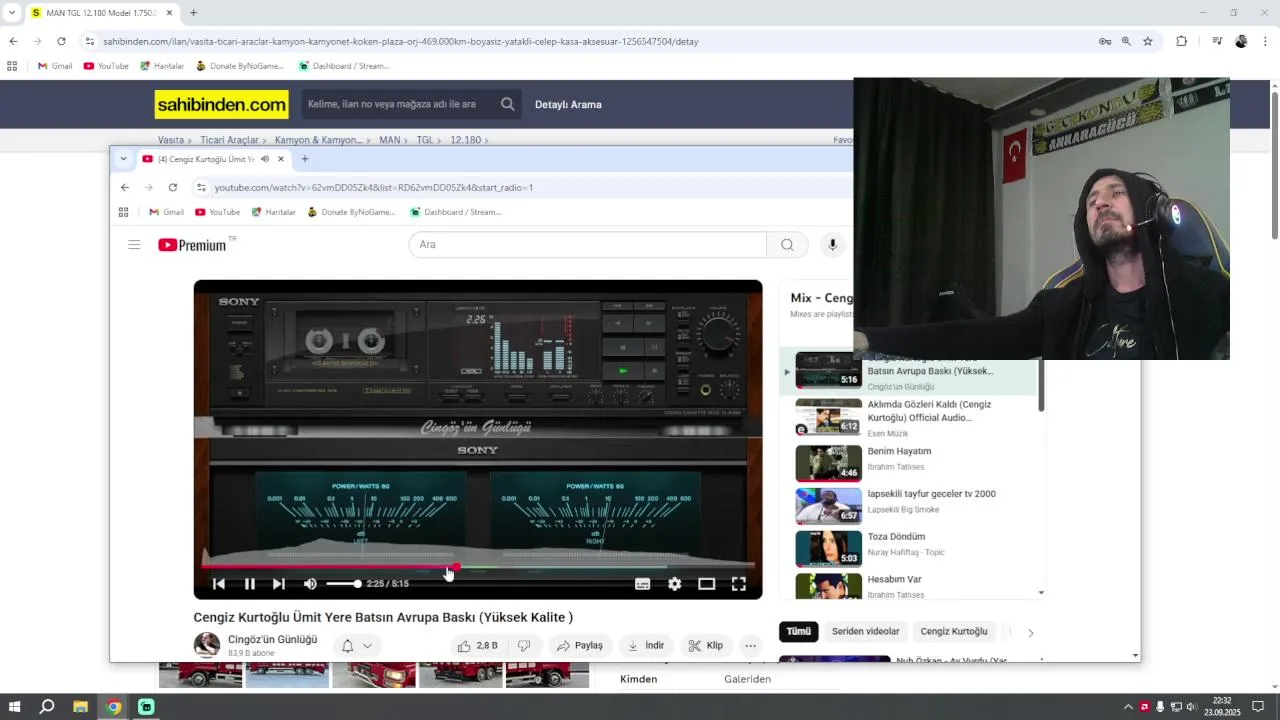Focus the YouTube Ara search box
This screenshot has width=1280, height=720.
point(588,244)
